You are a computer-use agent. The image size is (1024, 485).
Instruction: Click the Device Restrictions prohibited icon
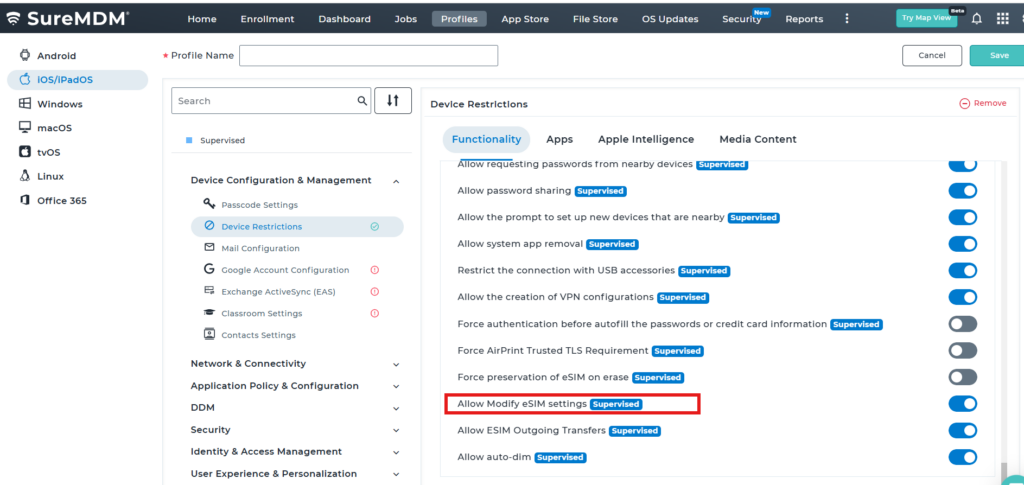coord(209,226)
